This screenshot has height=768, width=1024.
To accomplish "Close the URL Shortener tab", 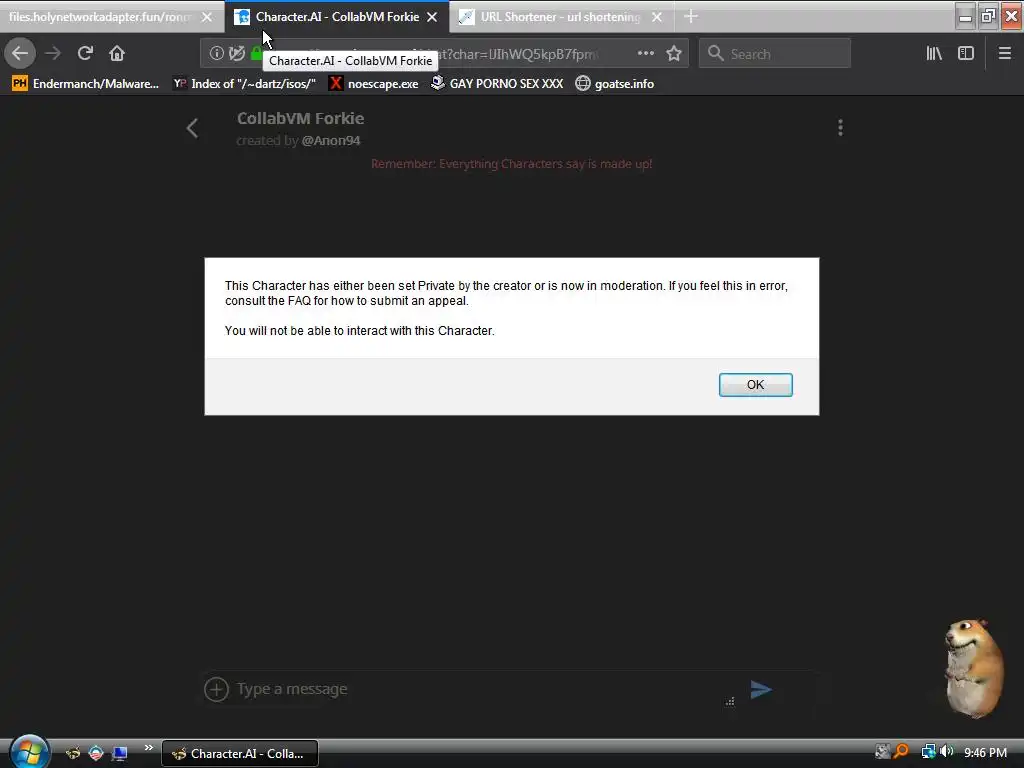I will 657,17.
